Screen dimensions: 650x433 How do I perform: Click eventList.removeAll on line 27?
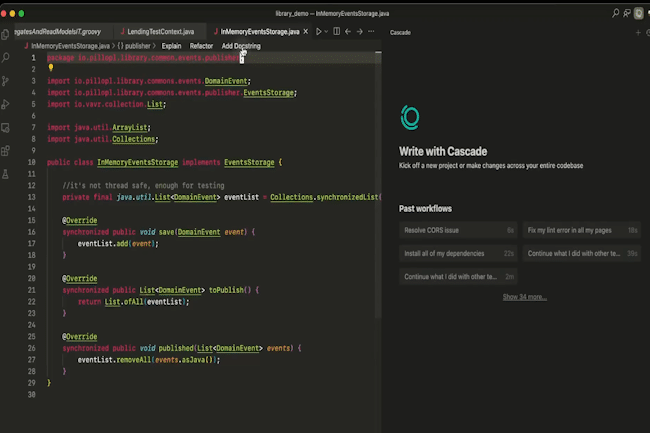114,359
